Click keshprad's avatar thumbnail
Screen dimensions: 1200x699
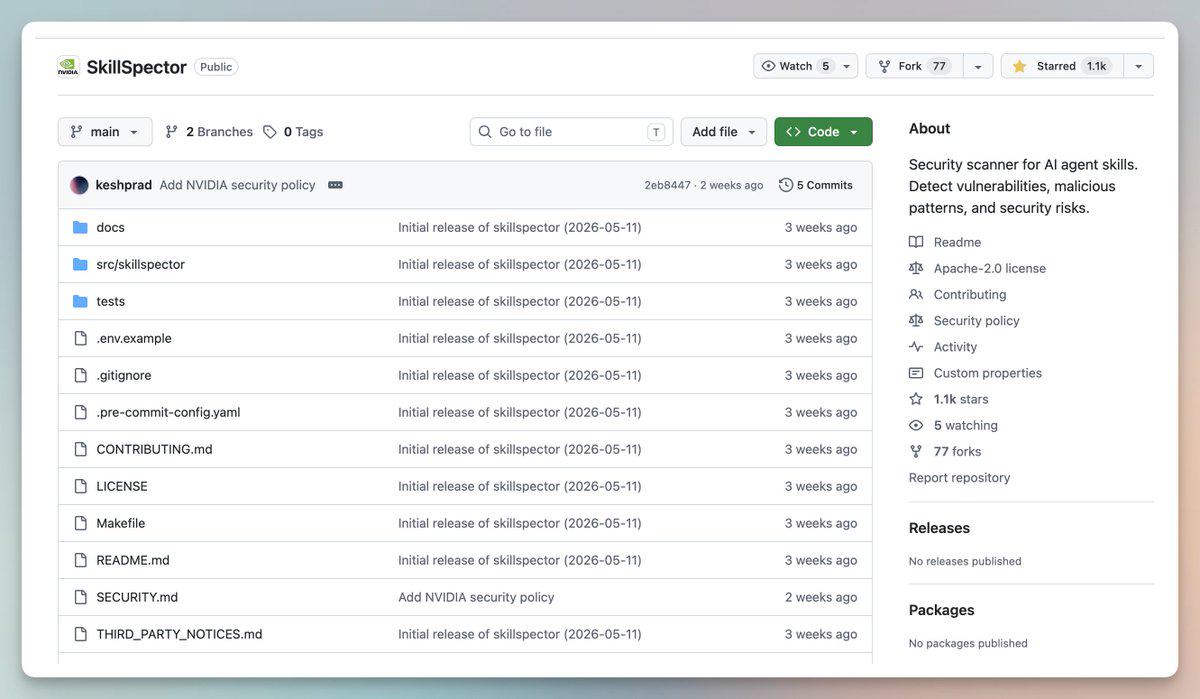pyautogui.click(x=79, y=185)
